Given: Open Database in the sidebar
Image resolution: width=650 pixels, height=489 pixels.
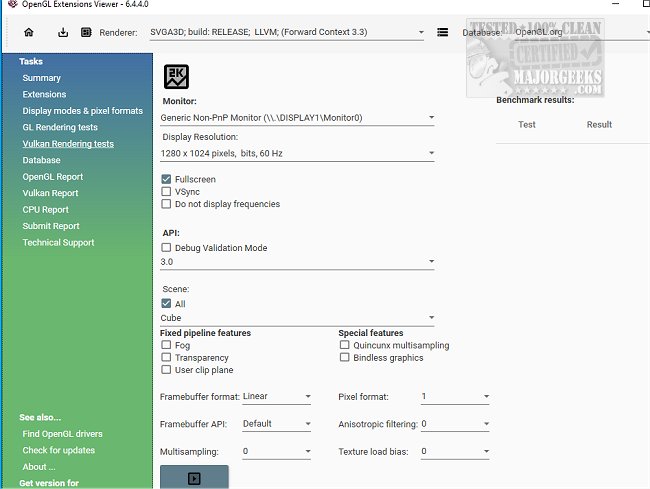Looking at the screenshot, I should pyautogui.click(x=41, y=160).
